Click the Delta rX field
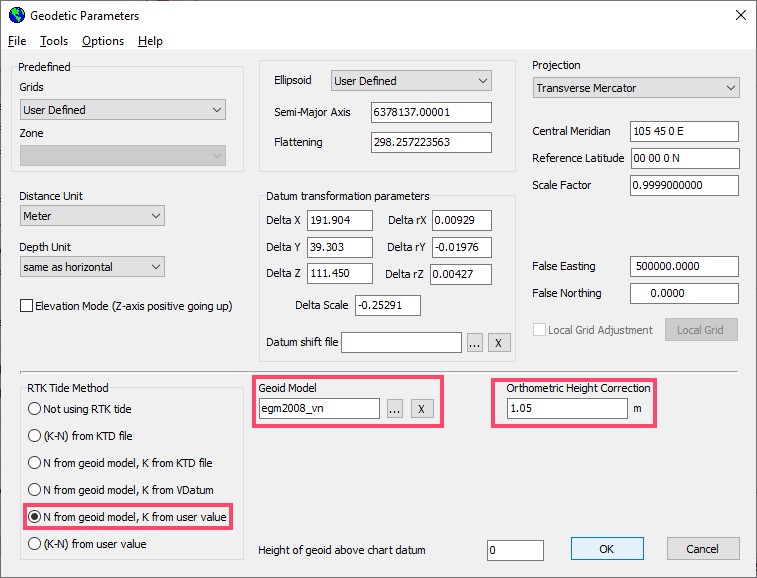Viewport: 757px width, 578px height. [462, 220]
